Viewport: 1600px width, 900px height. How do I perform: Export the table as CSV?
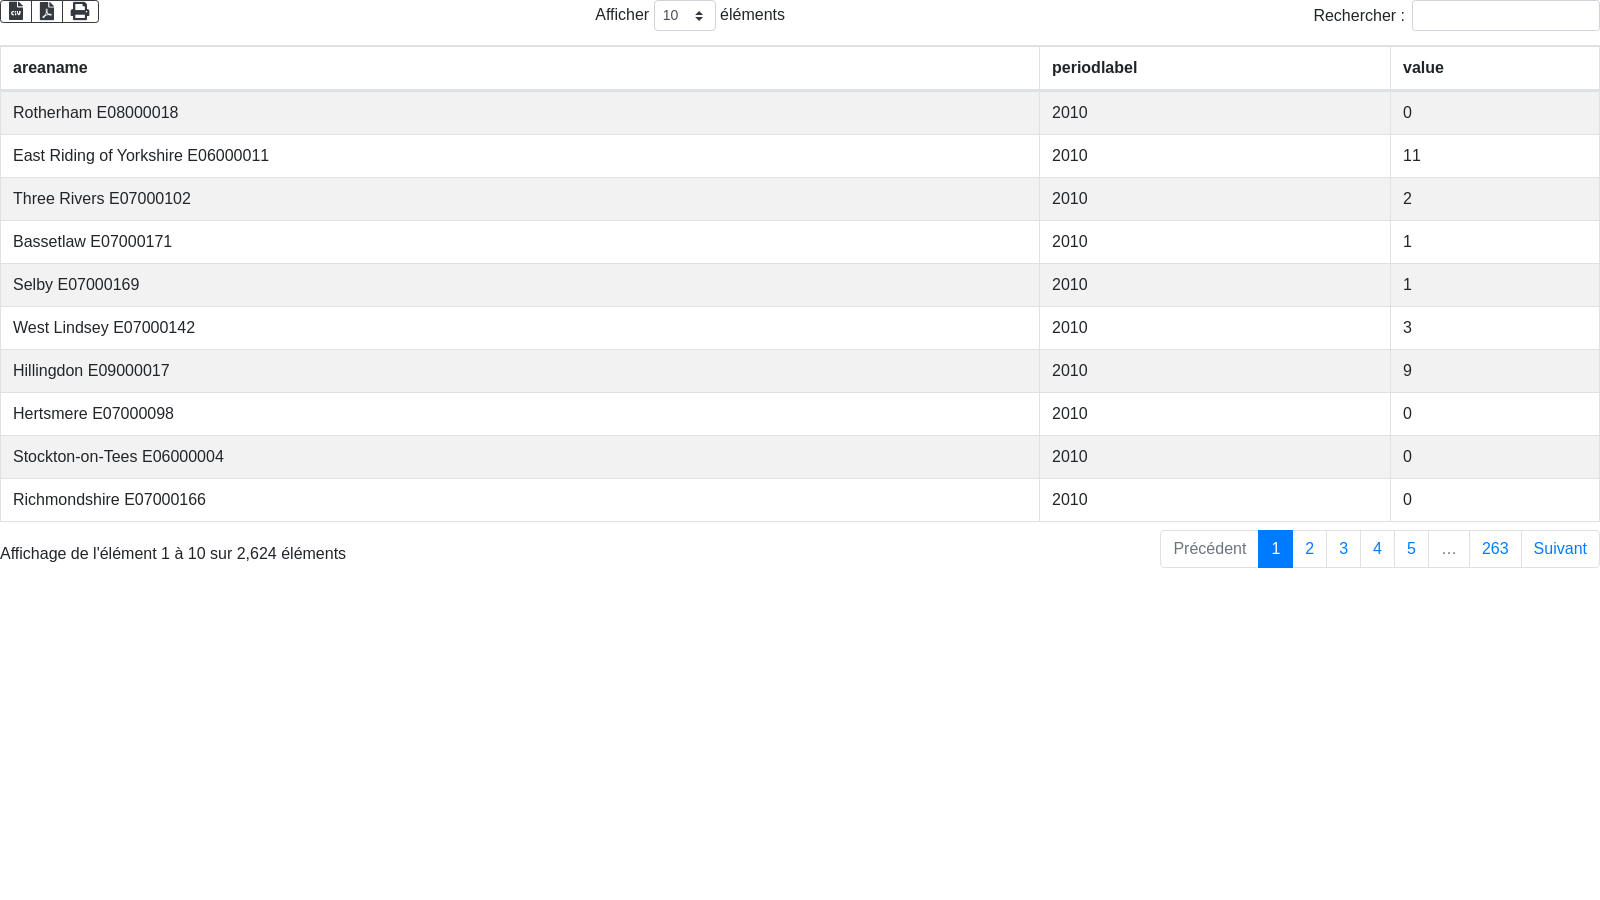tap(16, 11)
